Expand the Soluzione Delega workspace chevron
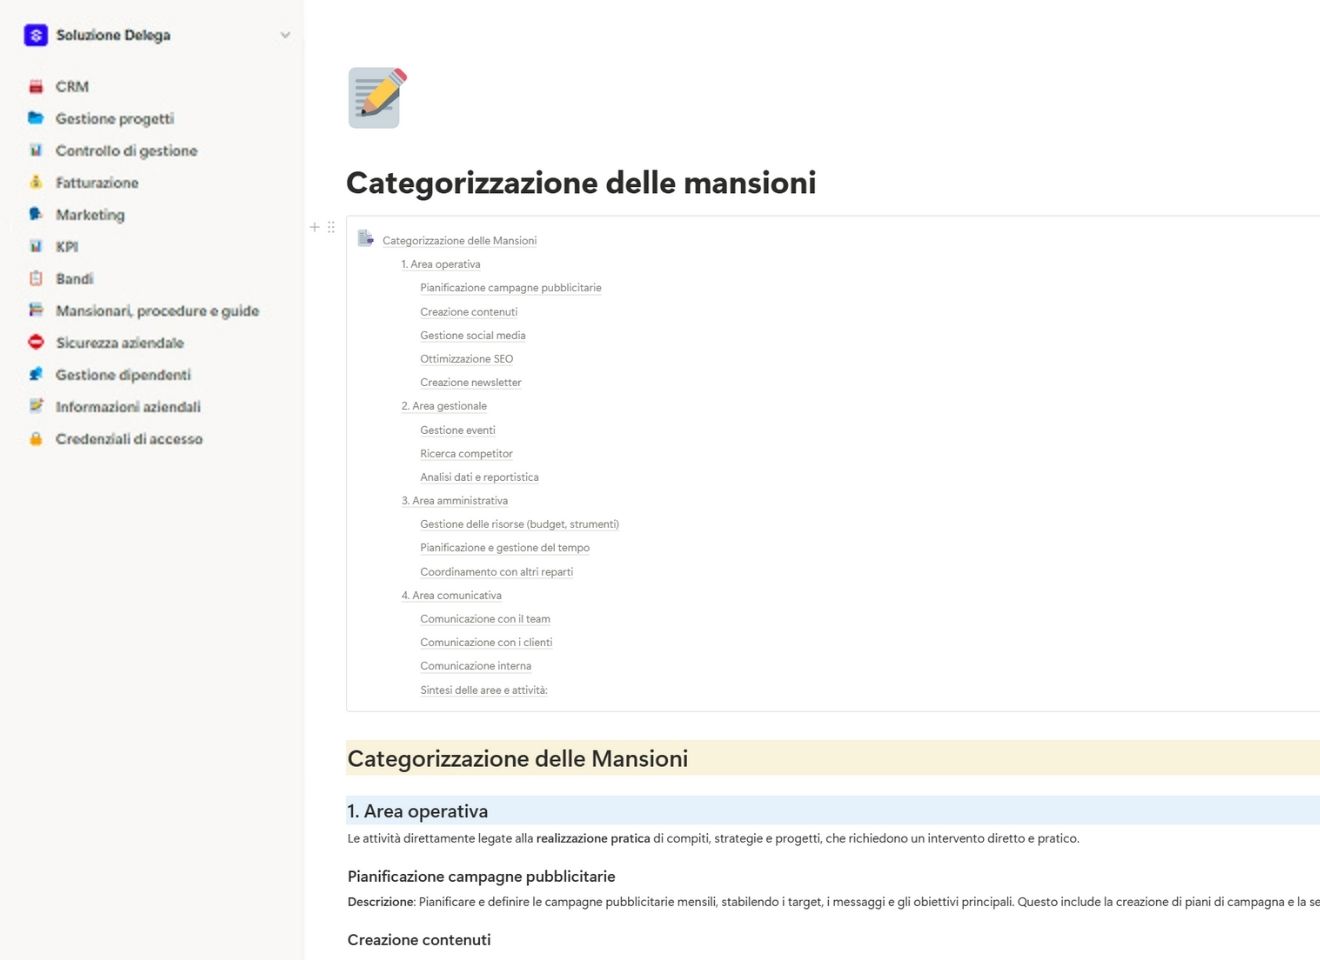Screen dimensions: 1320x960 click(x=286, y=34)
